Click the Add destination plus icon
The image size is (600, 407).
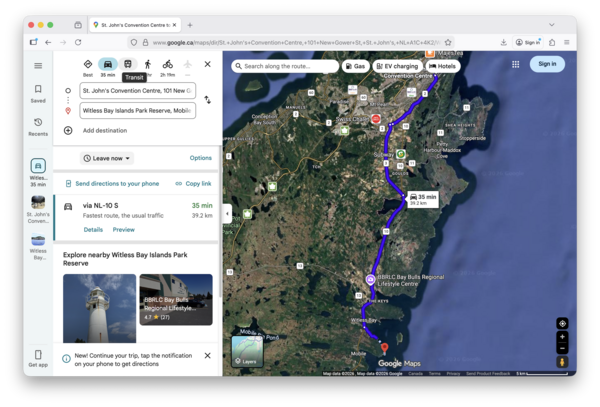68,130
